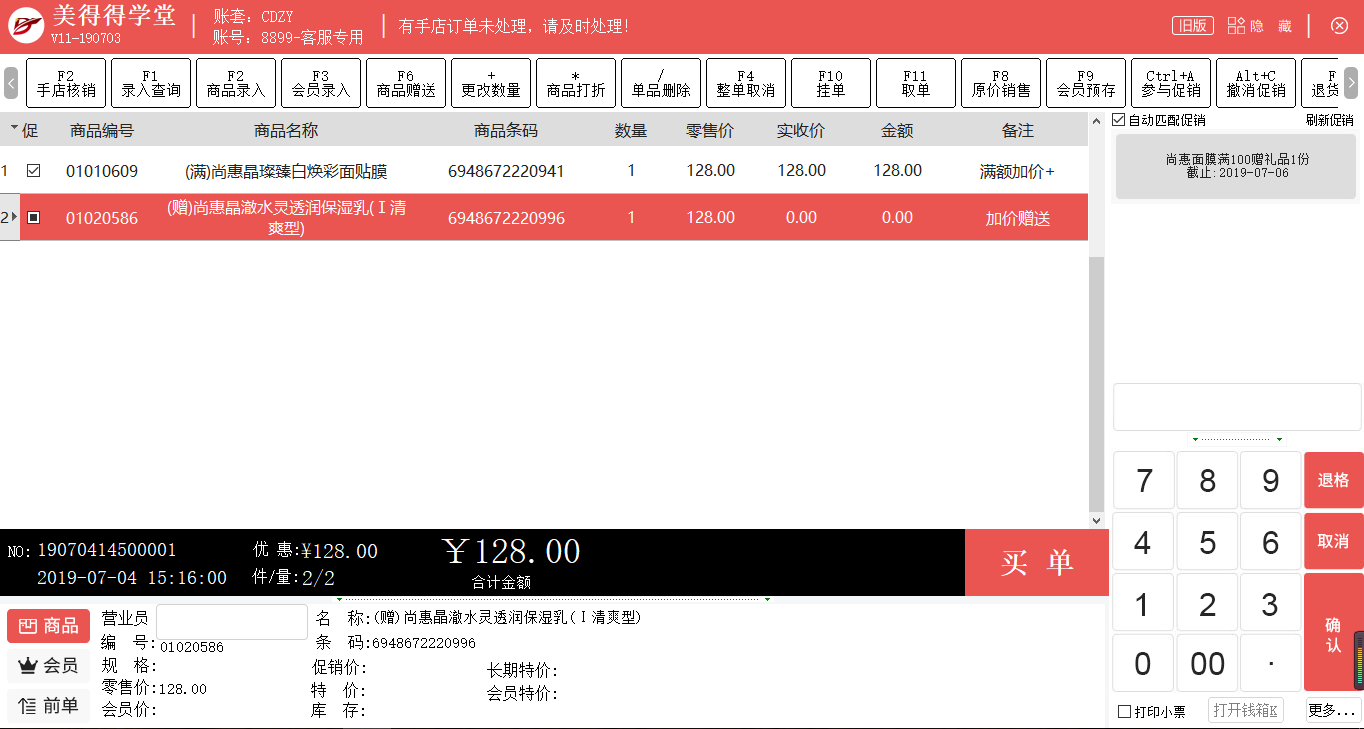Open the 会员 tab with crown icon

pyautogui.click(x=48, y=665)
